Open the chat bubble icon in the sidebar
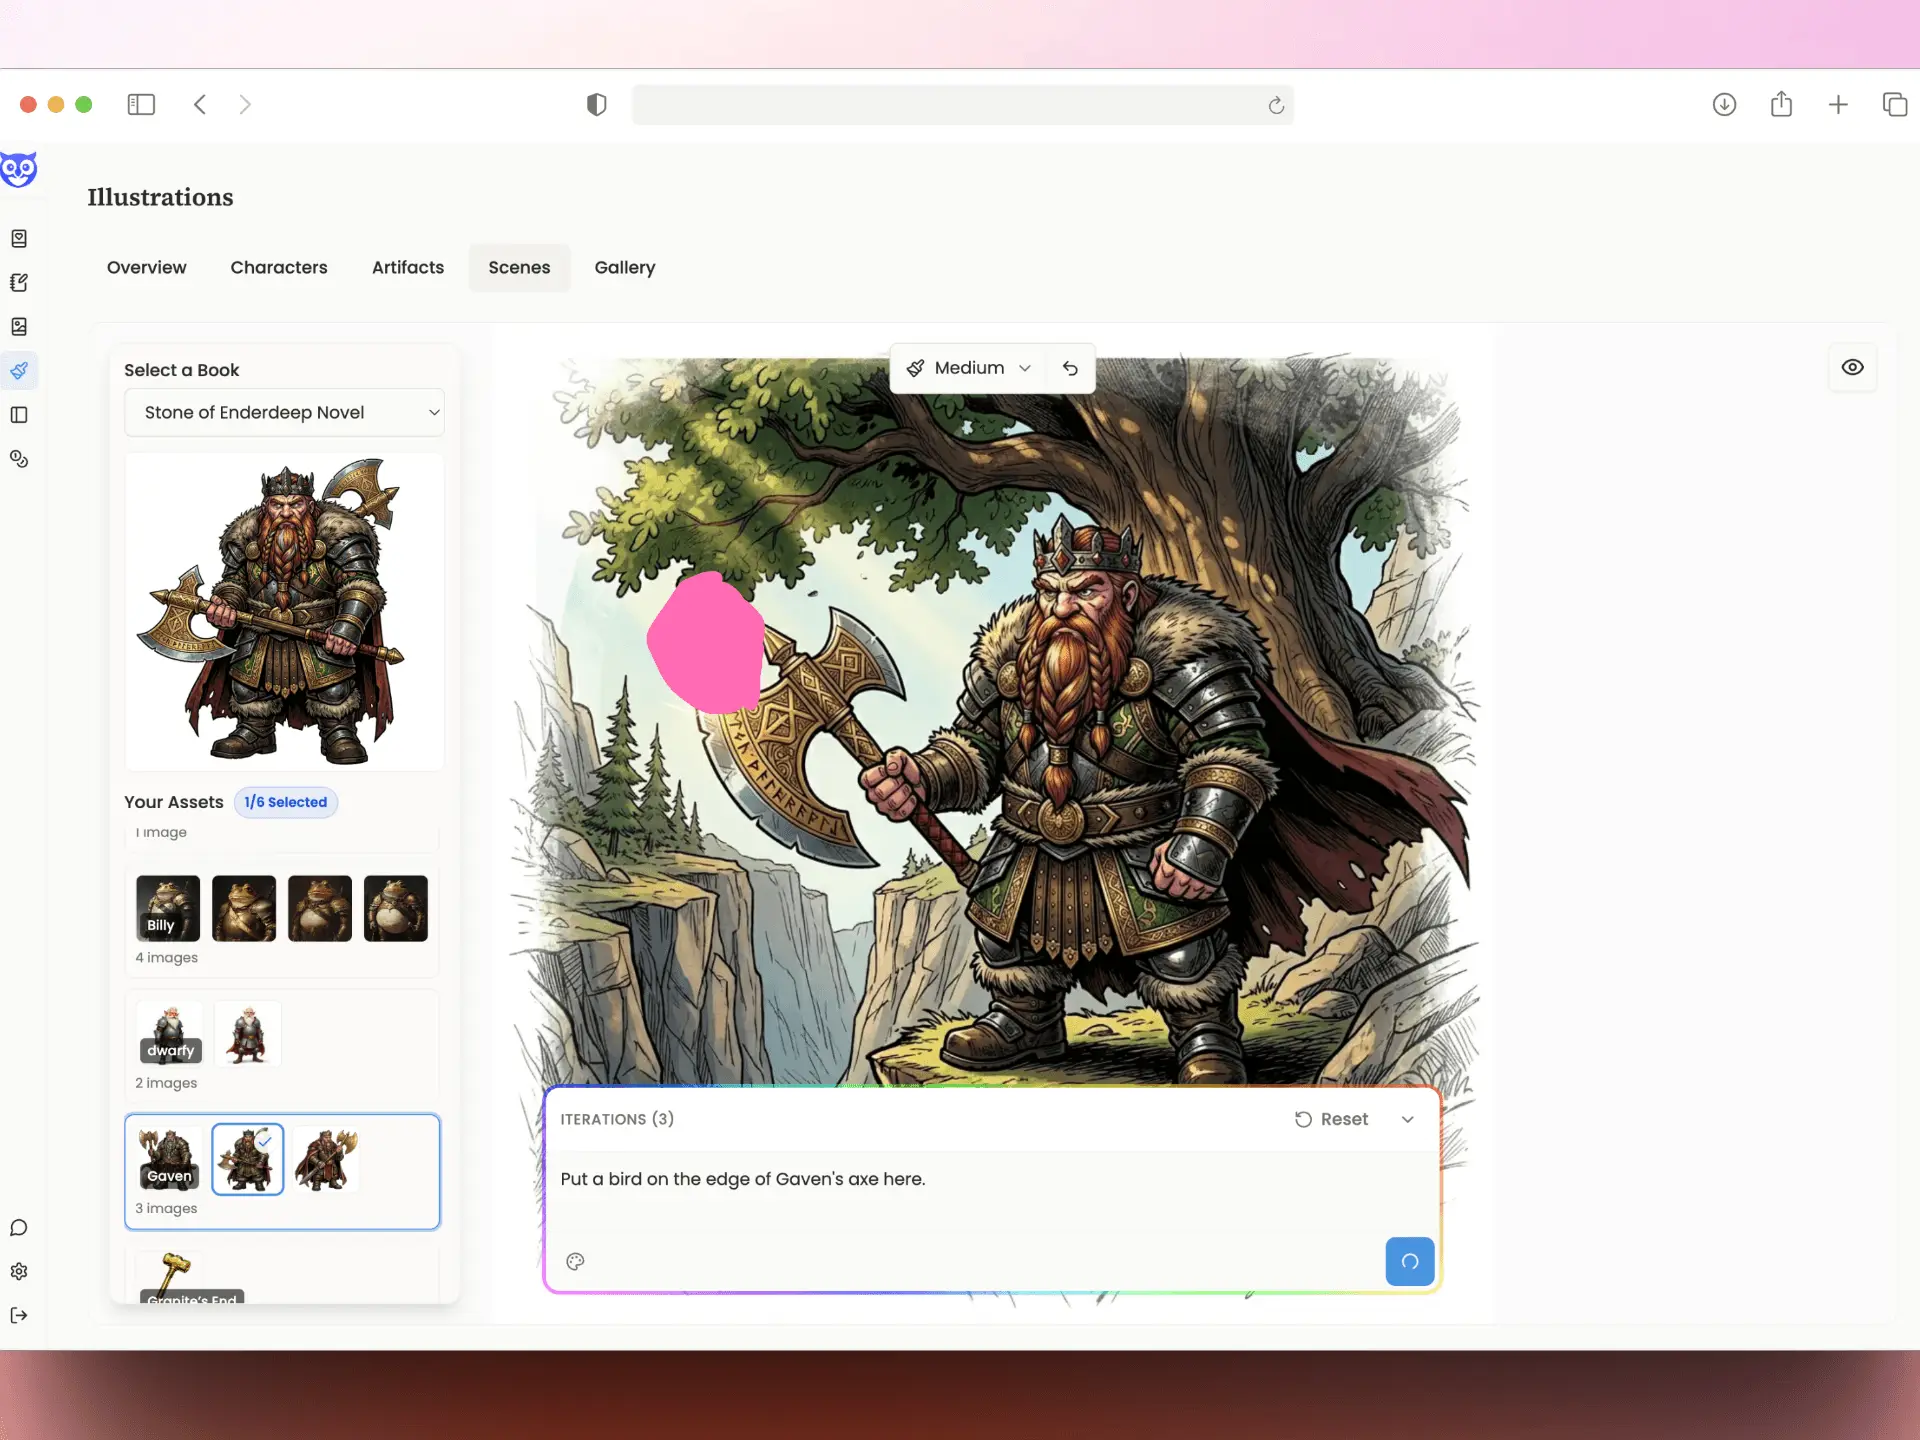 click(x=19, y=1227)
